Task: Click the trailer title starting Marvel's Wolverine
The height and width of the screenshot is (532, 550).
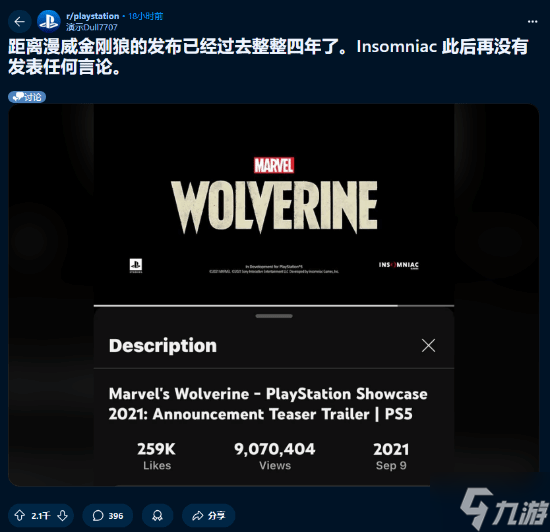Action: [x=268, y=404]
